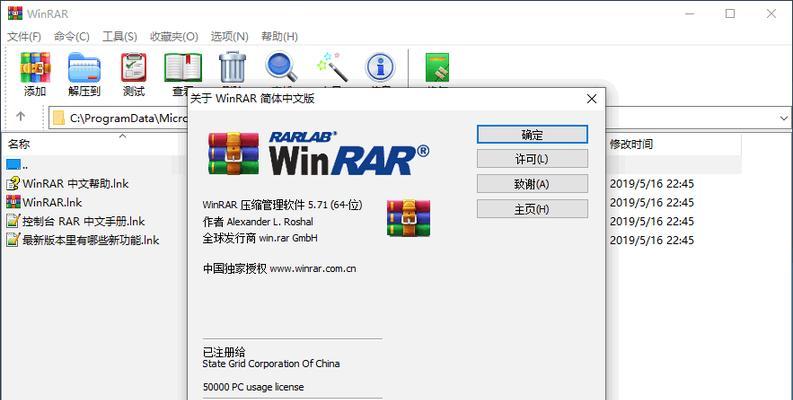Viewport: 793px width, 400px height.
Task: Sort by the 修改时间 column header
Action: point(631,145)
